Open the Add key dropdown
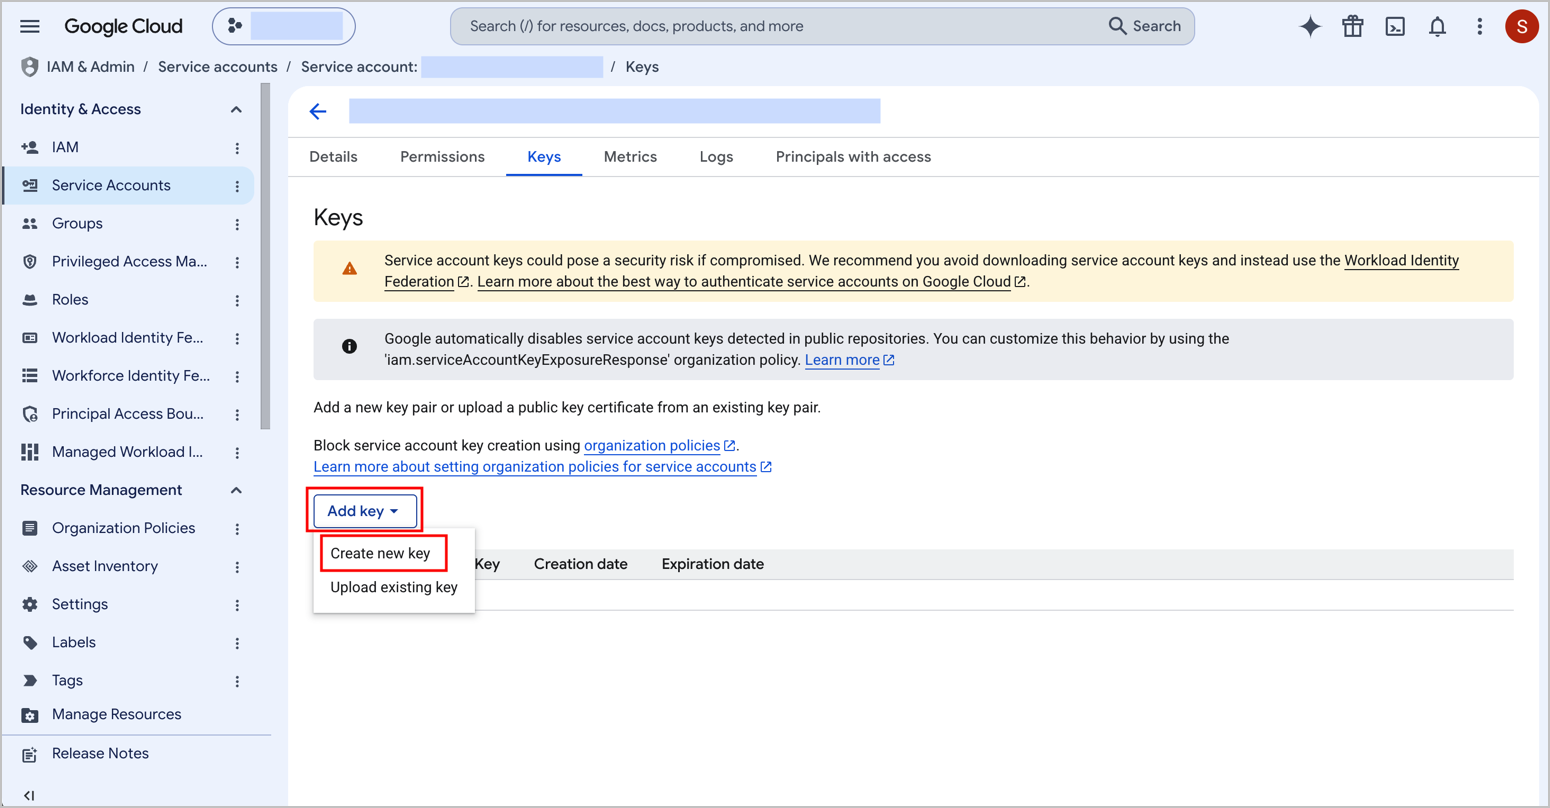 (365, 511)
